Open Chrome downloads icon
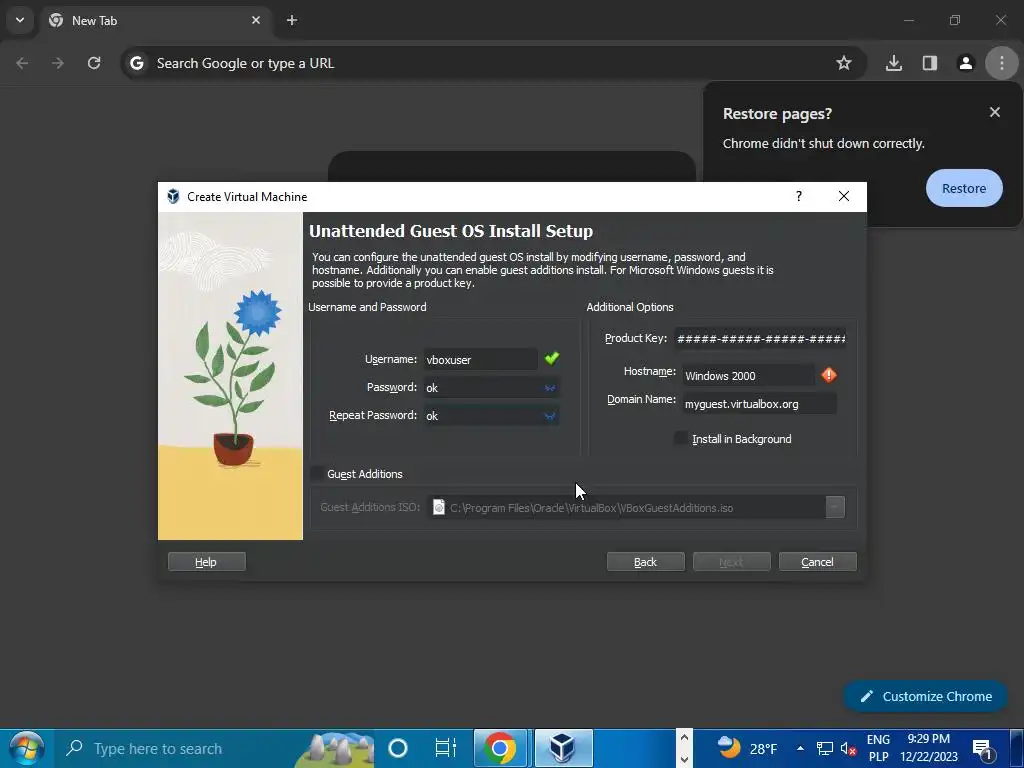 click(x=893, y=63)
